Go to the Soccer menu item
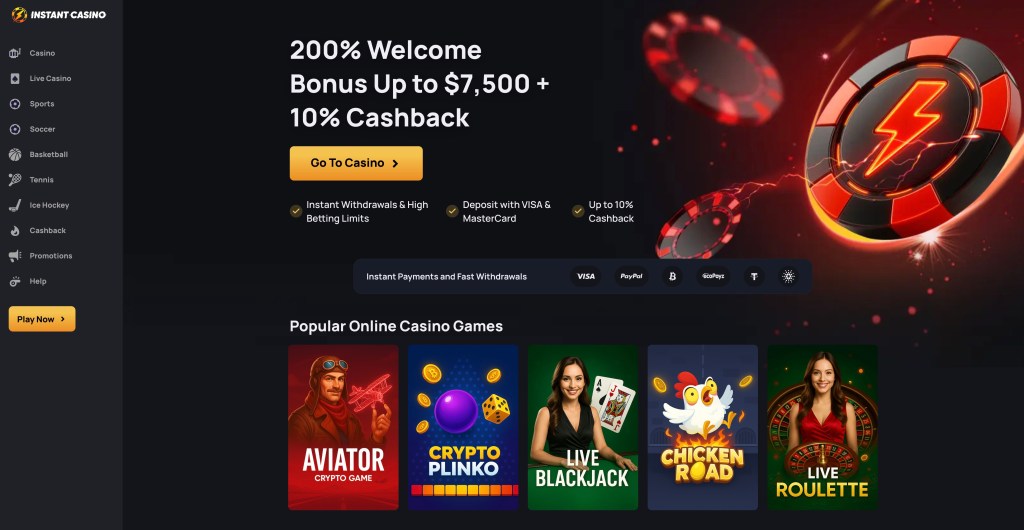This screenshot has height=530, width=1024. tap(42, 129)
